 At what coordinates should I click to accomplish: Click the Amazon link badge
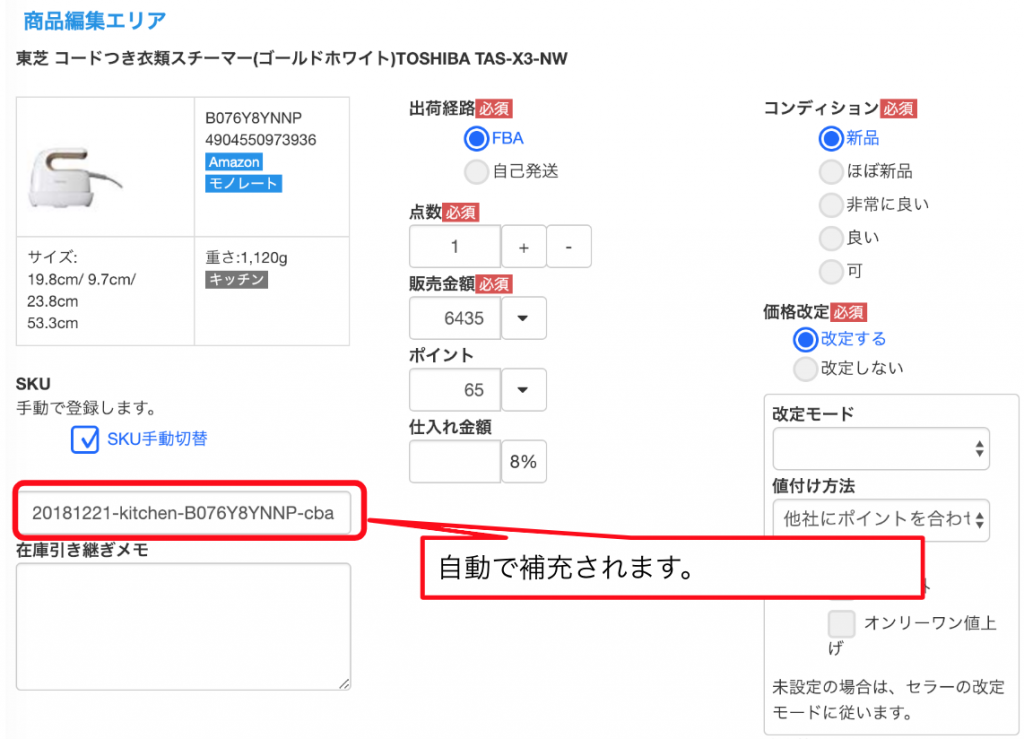tap(234, 162)
